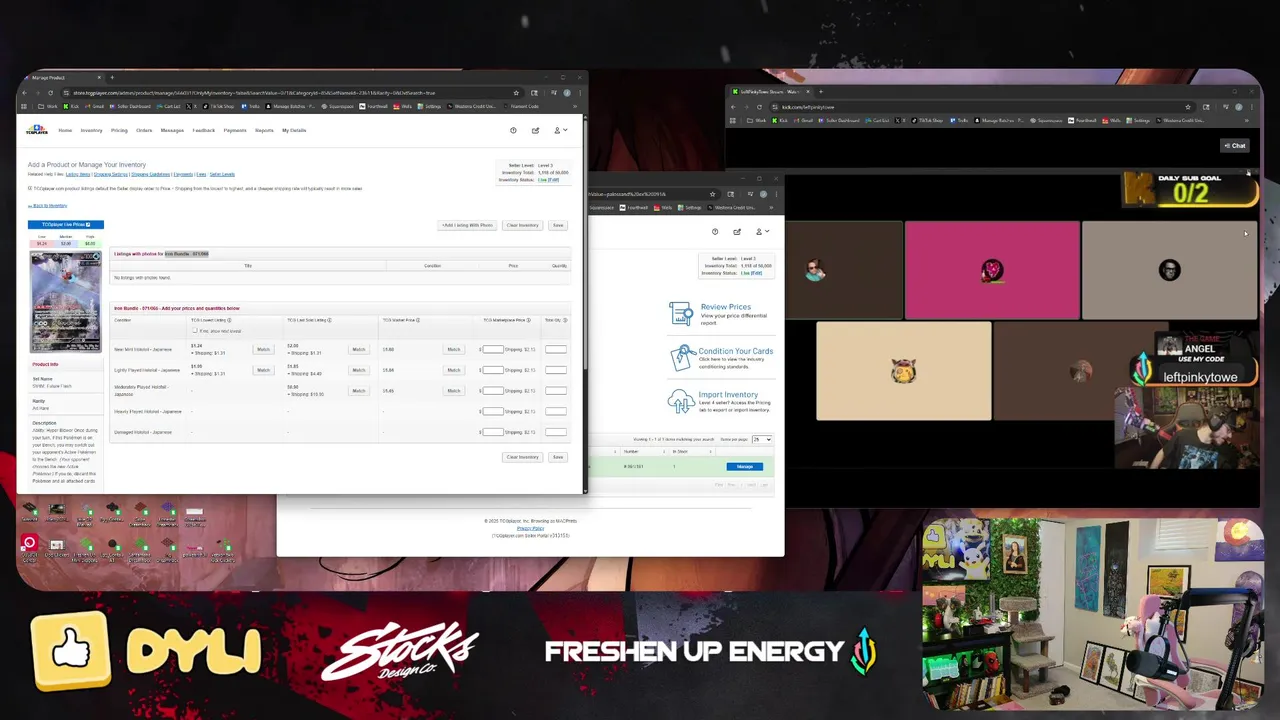
Task: Open the TikTok Shop bookmark in the front TCGplayer window
Action: 218,106
